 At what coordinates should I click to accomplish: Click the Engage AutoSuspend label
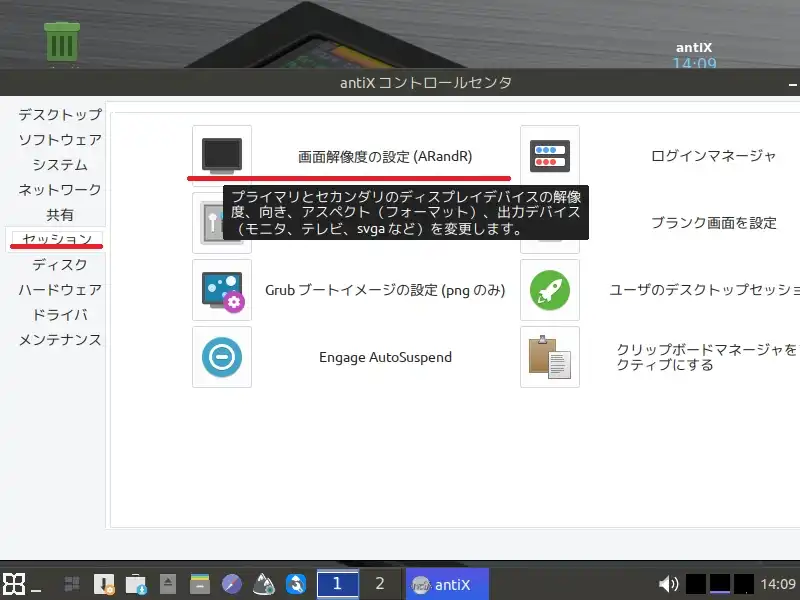point(385,357)
